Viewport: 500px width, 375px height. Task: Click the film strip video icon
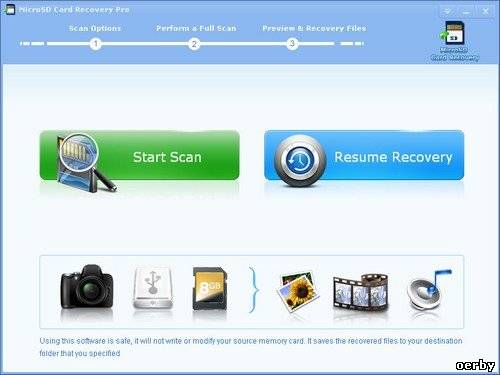[x=361, y=292]
